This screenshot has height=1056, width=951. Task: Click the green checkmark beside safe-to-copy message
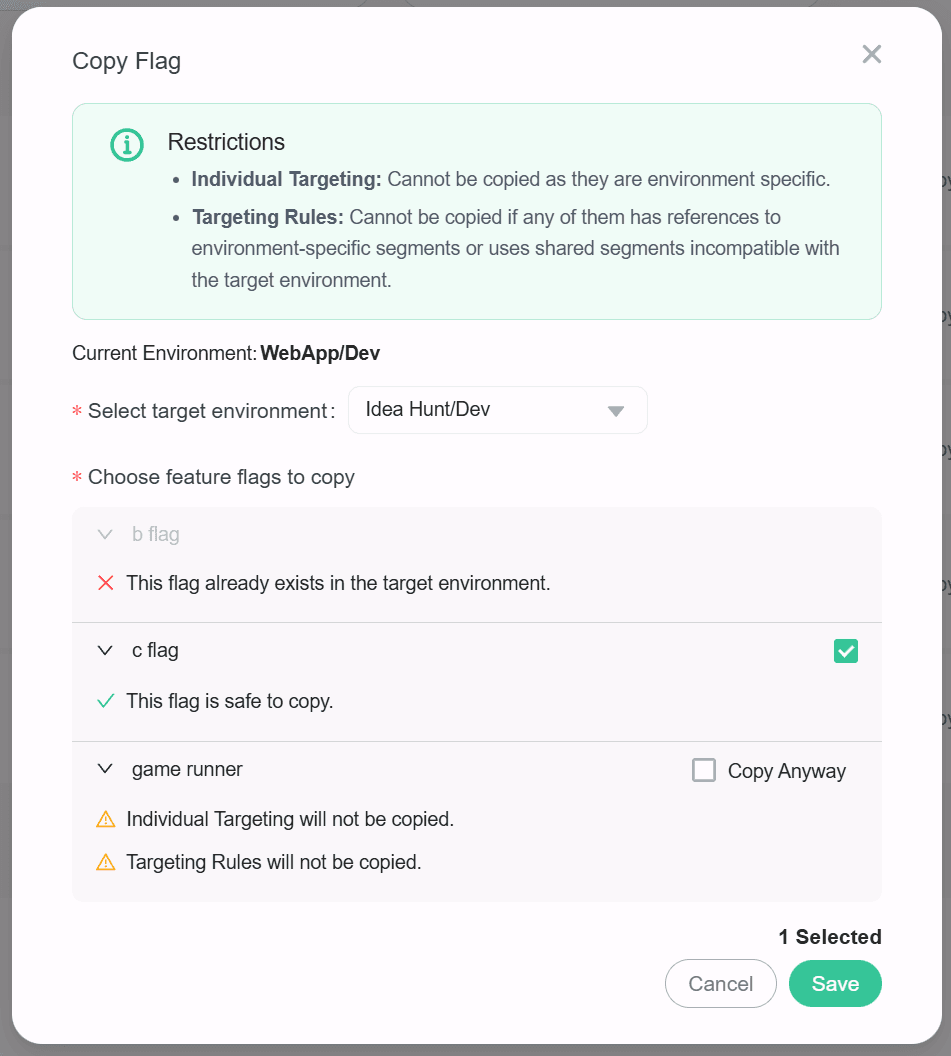tap(106, 701)
